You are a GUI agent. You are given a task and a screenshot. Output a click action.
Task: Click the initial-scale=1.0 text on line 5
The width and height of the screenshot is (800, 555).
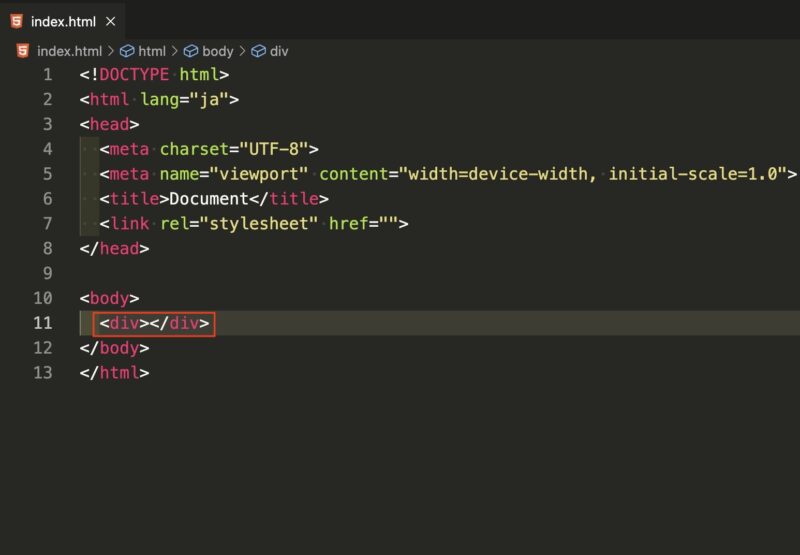[x=693, y=174]
